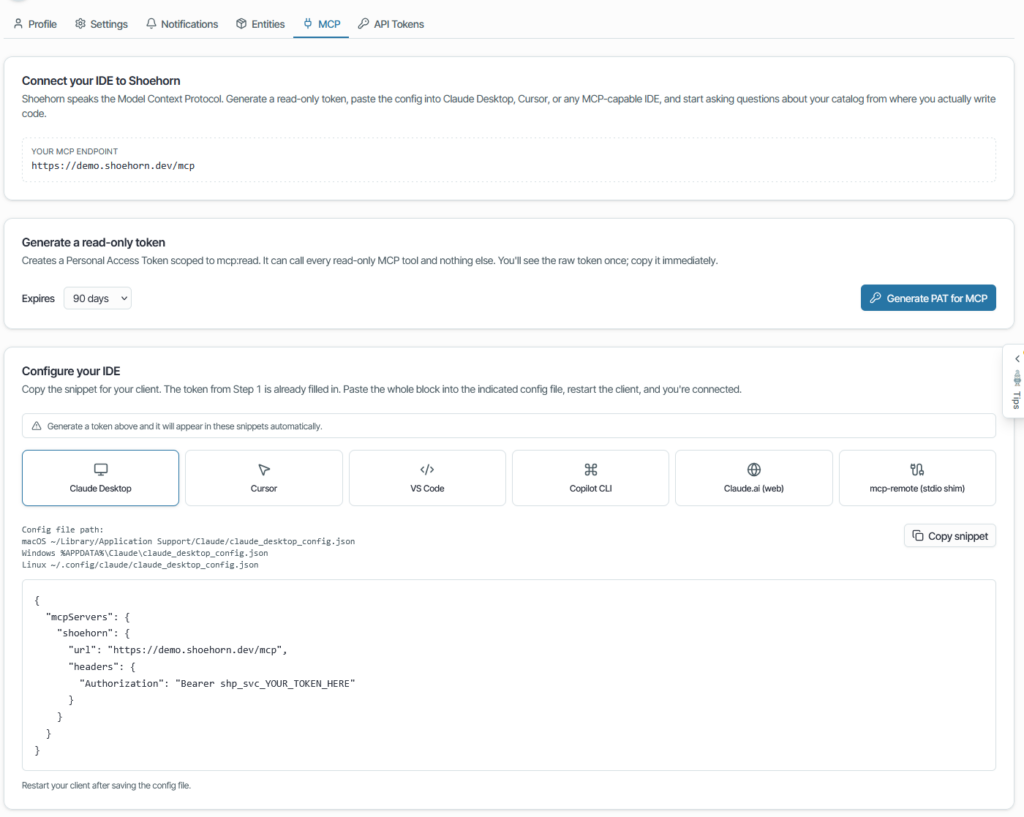Click the Cursor pointer icon
The image size is (1024, 817).
(264, 470)
